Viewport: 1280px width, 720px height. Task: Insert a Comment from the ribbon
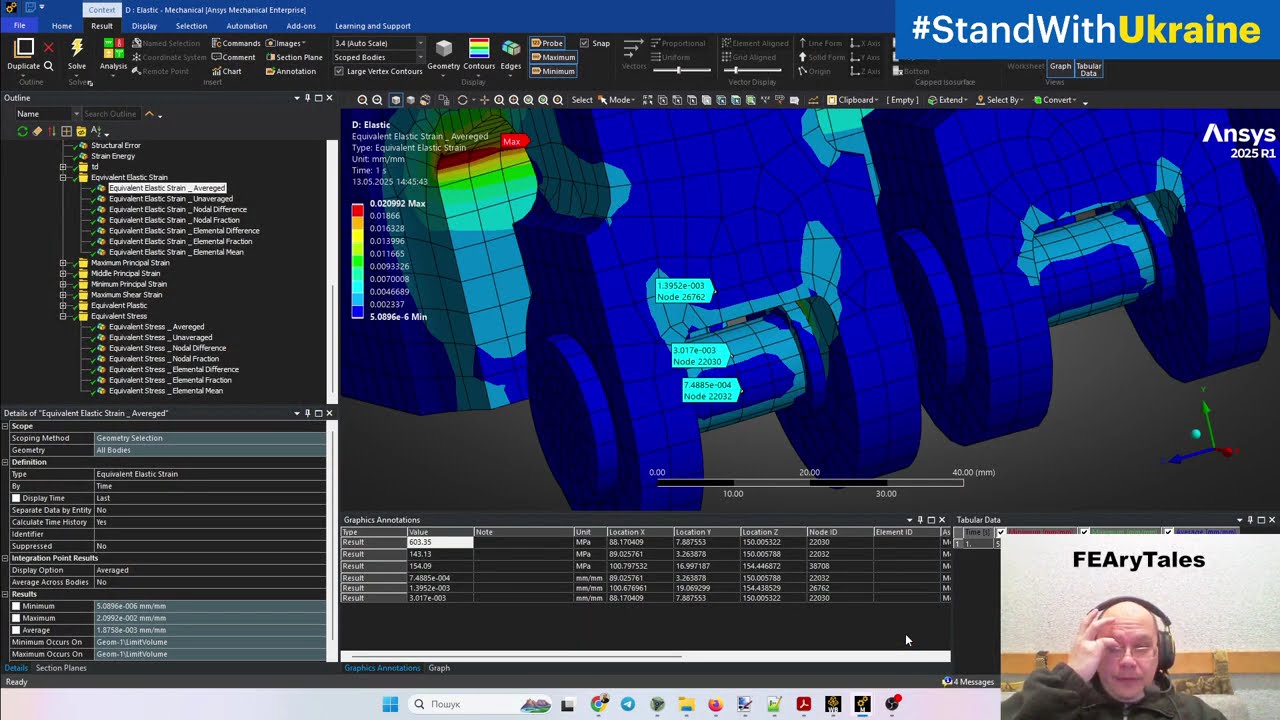(234, 57)
